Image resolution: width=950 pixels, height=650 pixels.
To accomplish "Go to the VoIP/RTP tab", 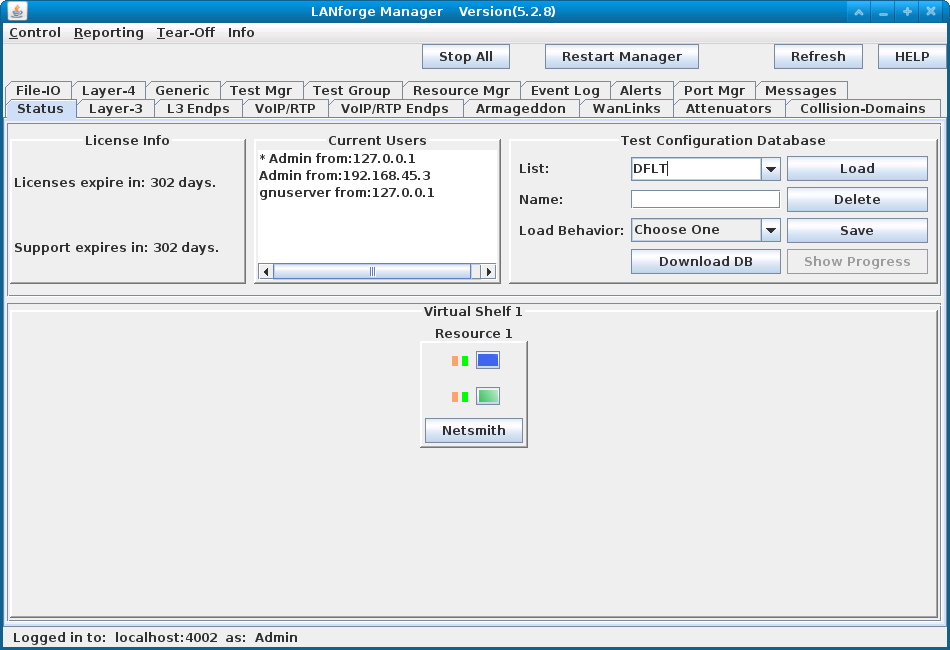I will coord(285,108).
